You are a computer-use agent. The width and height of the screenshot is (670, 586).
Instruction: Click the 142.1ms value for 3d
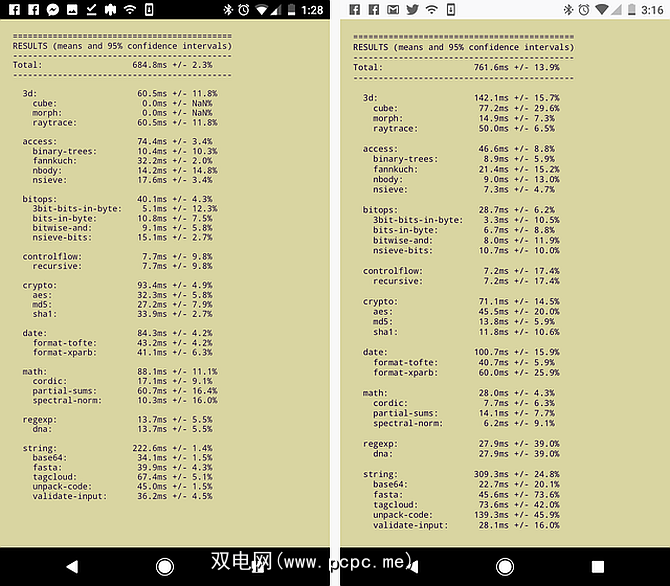491,98
